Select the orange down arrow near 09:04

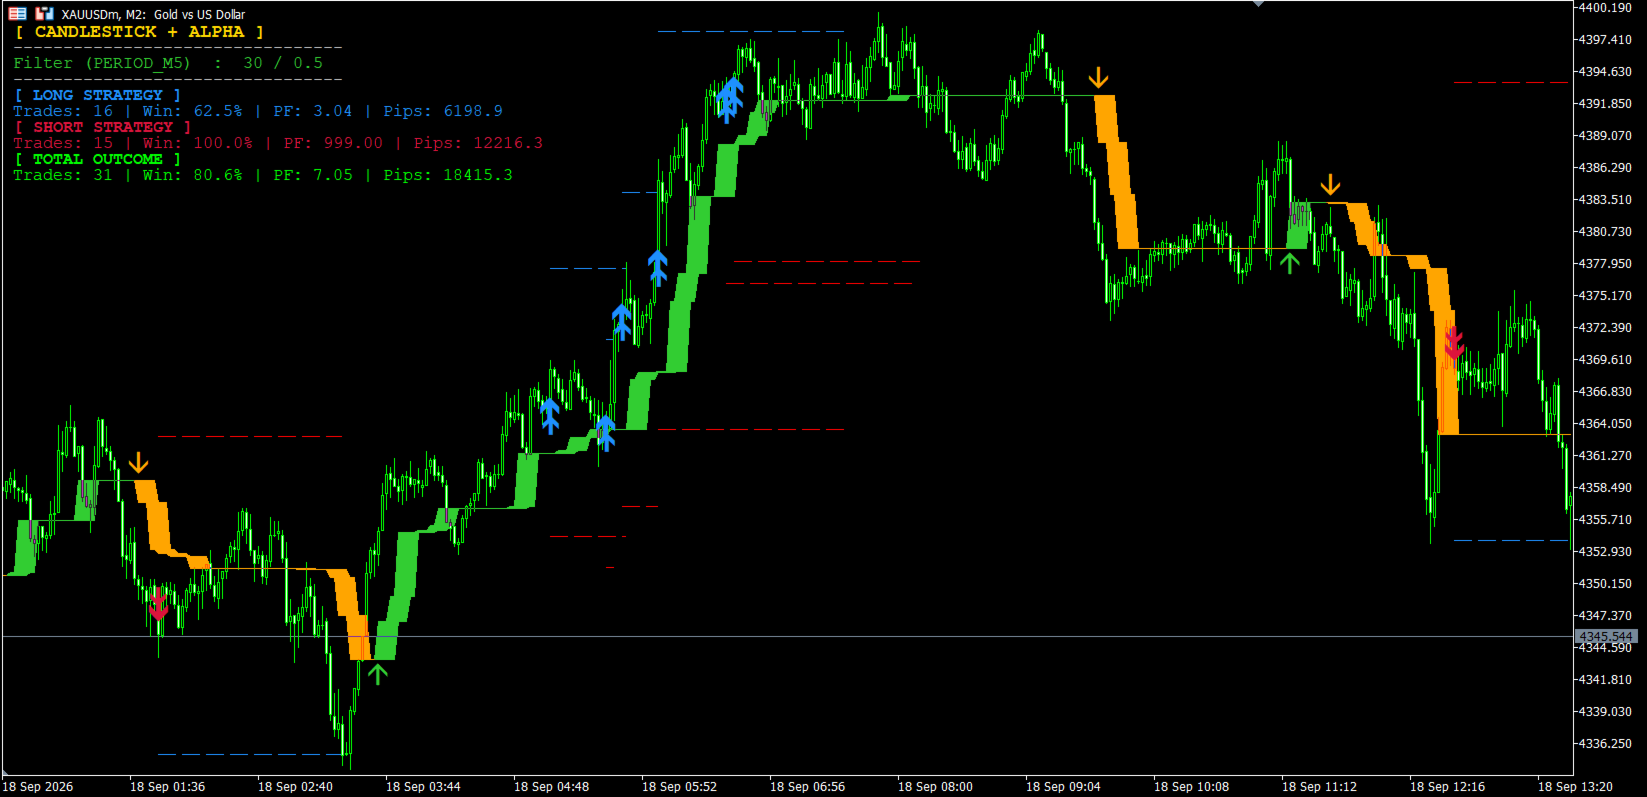click(x=1099, y=78)
